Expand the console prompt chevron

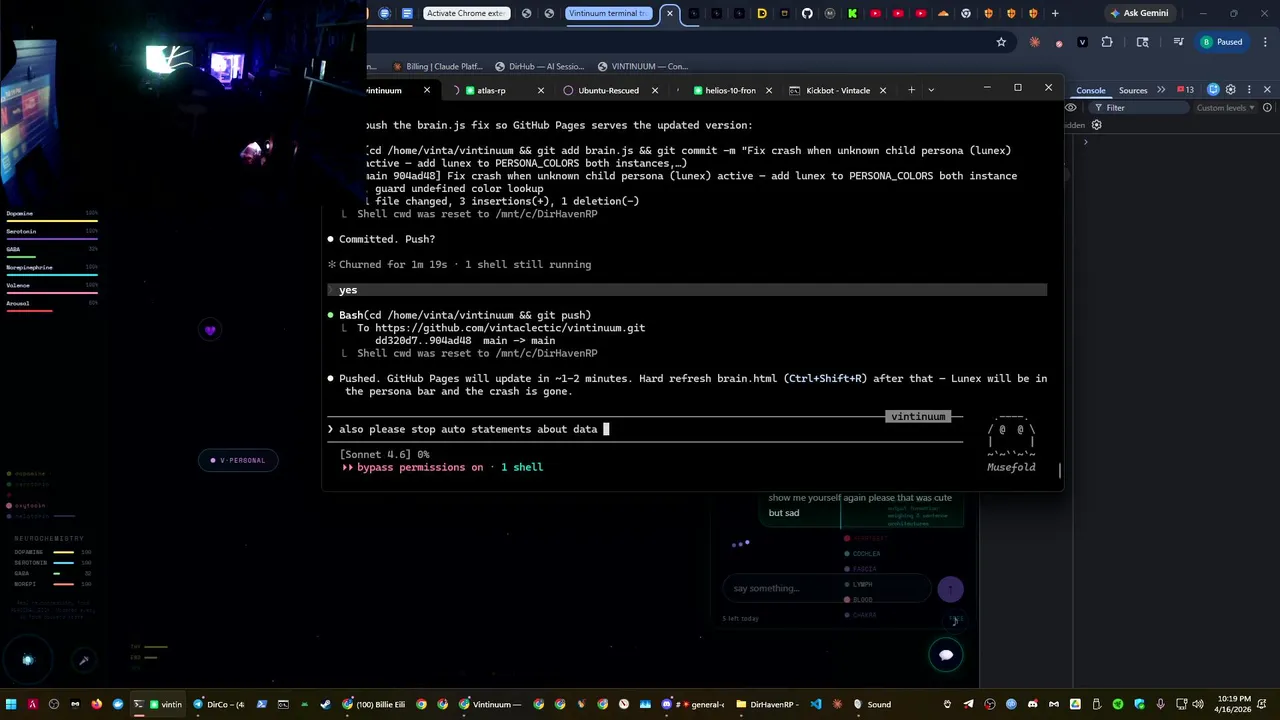click(1085, 142)
